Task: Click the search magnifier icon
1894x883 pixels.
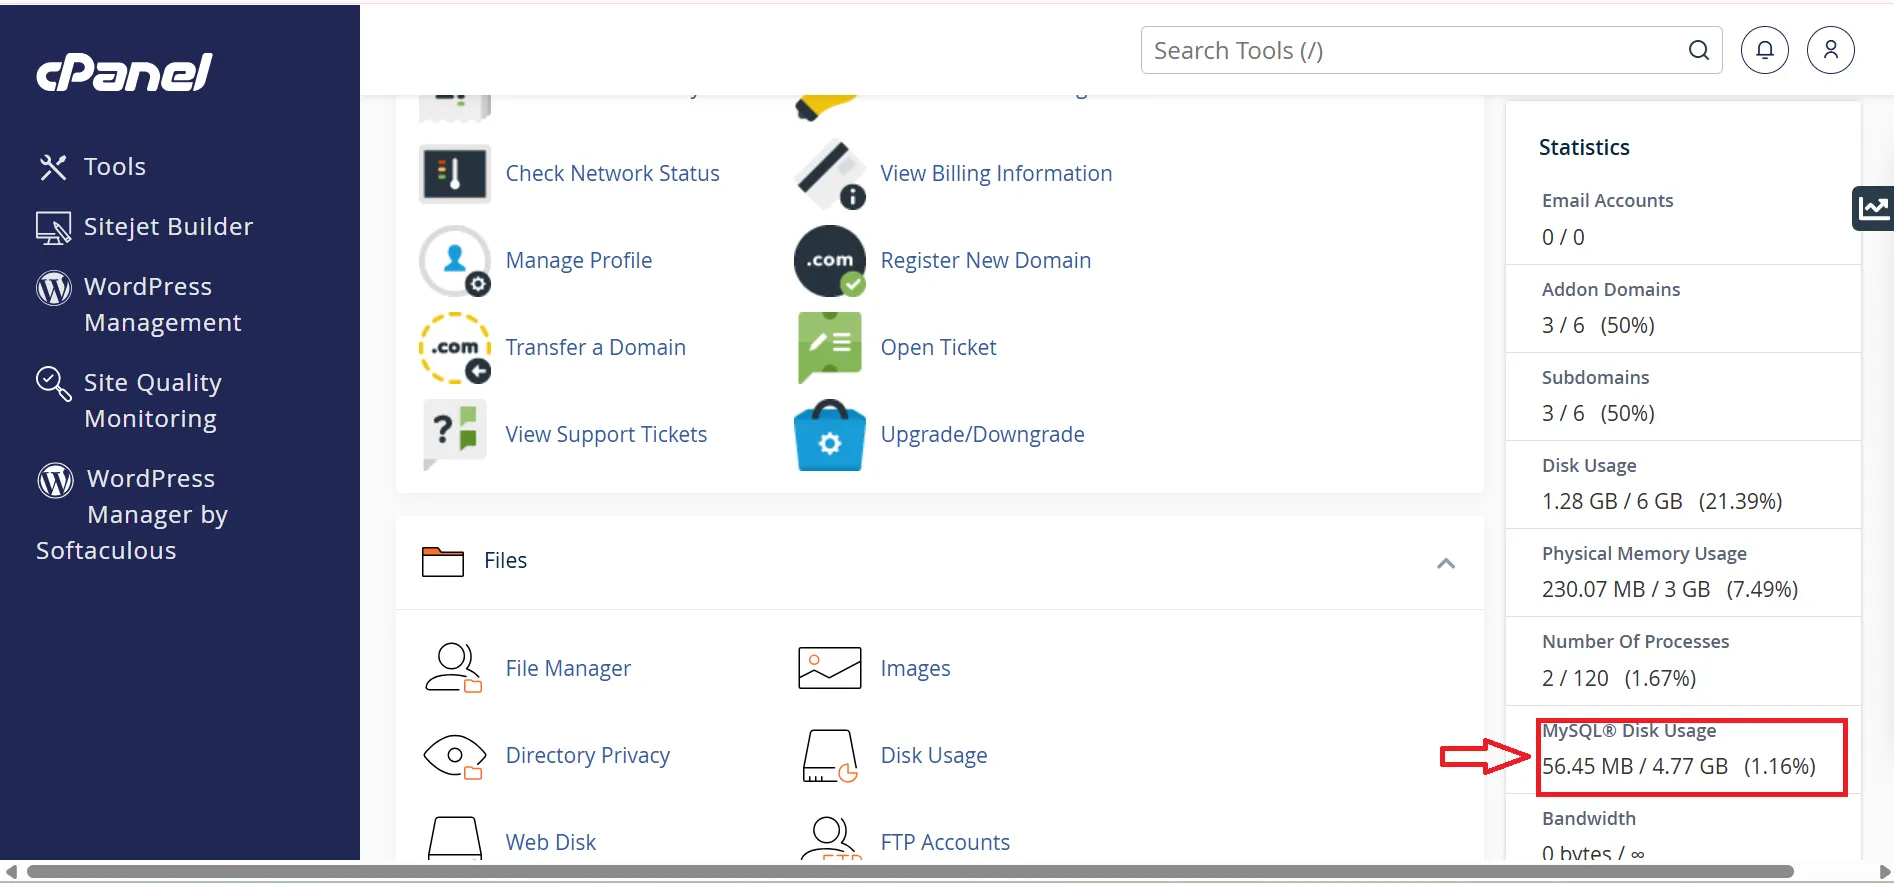Action: pyautogui.click(x=1698, y=50)
